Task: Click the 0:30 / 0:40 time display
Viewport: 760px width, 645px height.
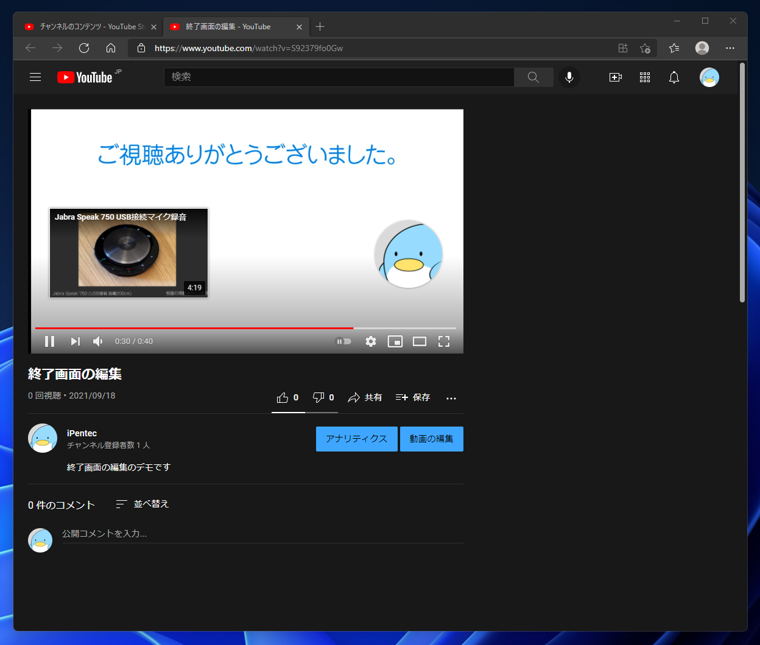Action: [x=134, y=341]
